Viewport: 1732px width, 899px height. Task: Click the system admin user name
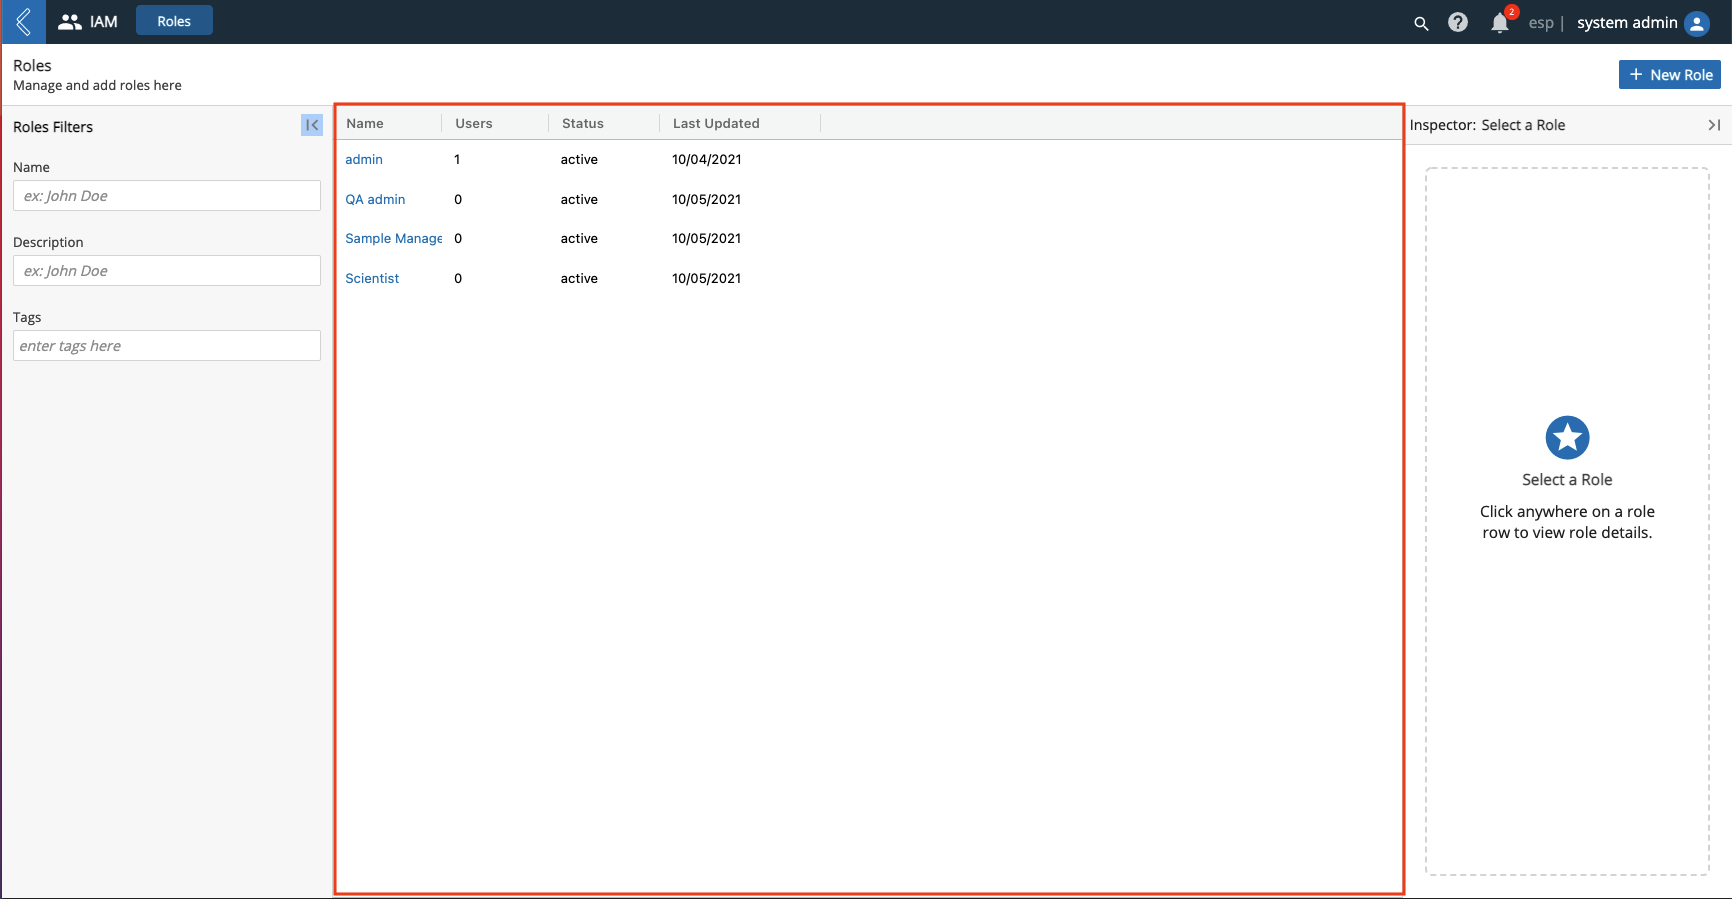coord(1627,22)
